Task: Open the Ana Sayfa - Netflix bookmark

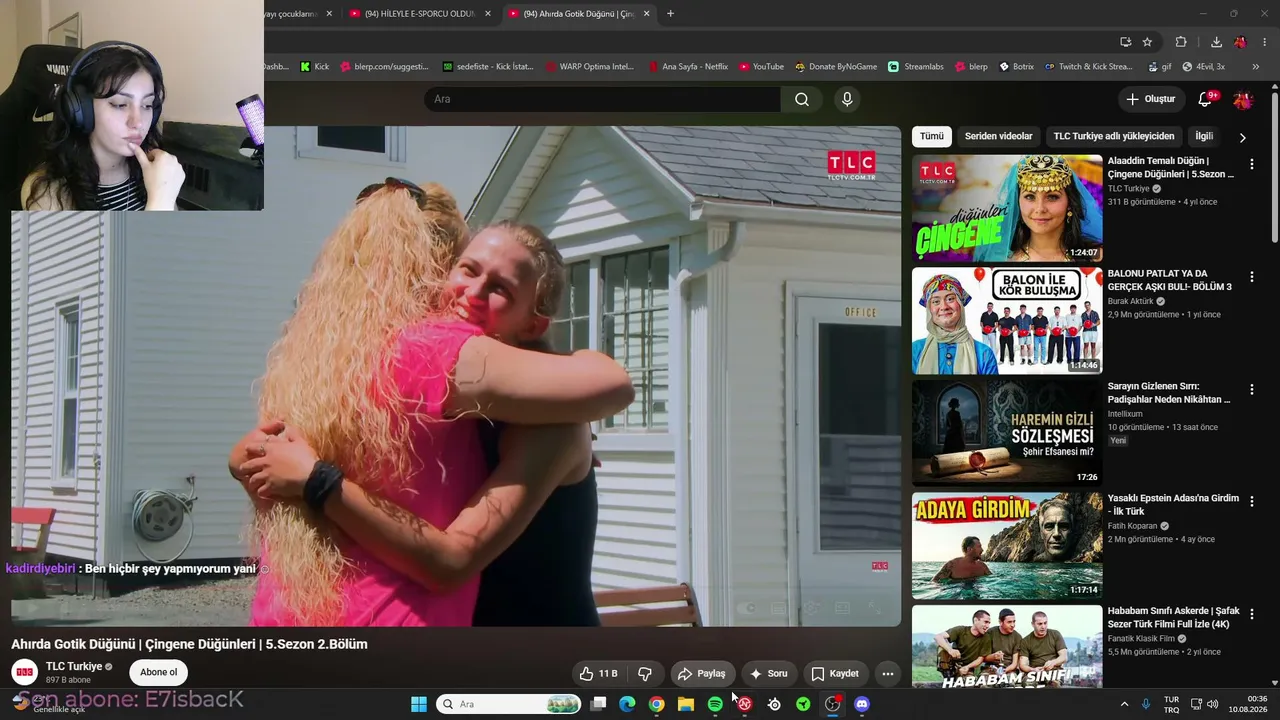Action: pyautogui.click(x=688, y=67)
